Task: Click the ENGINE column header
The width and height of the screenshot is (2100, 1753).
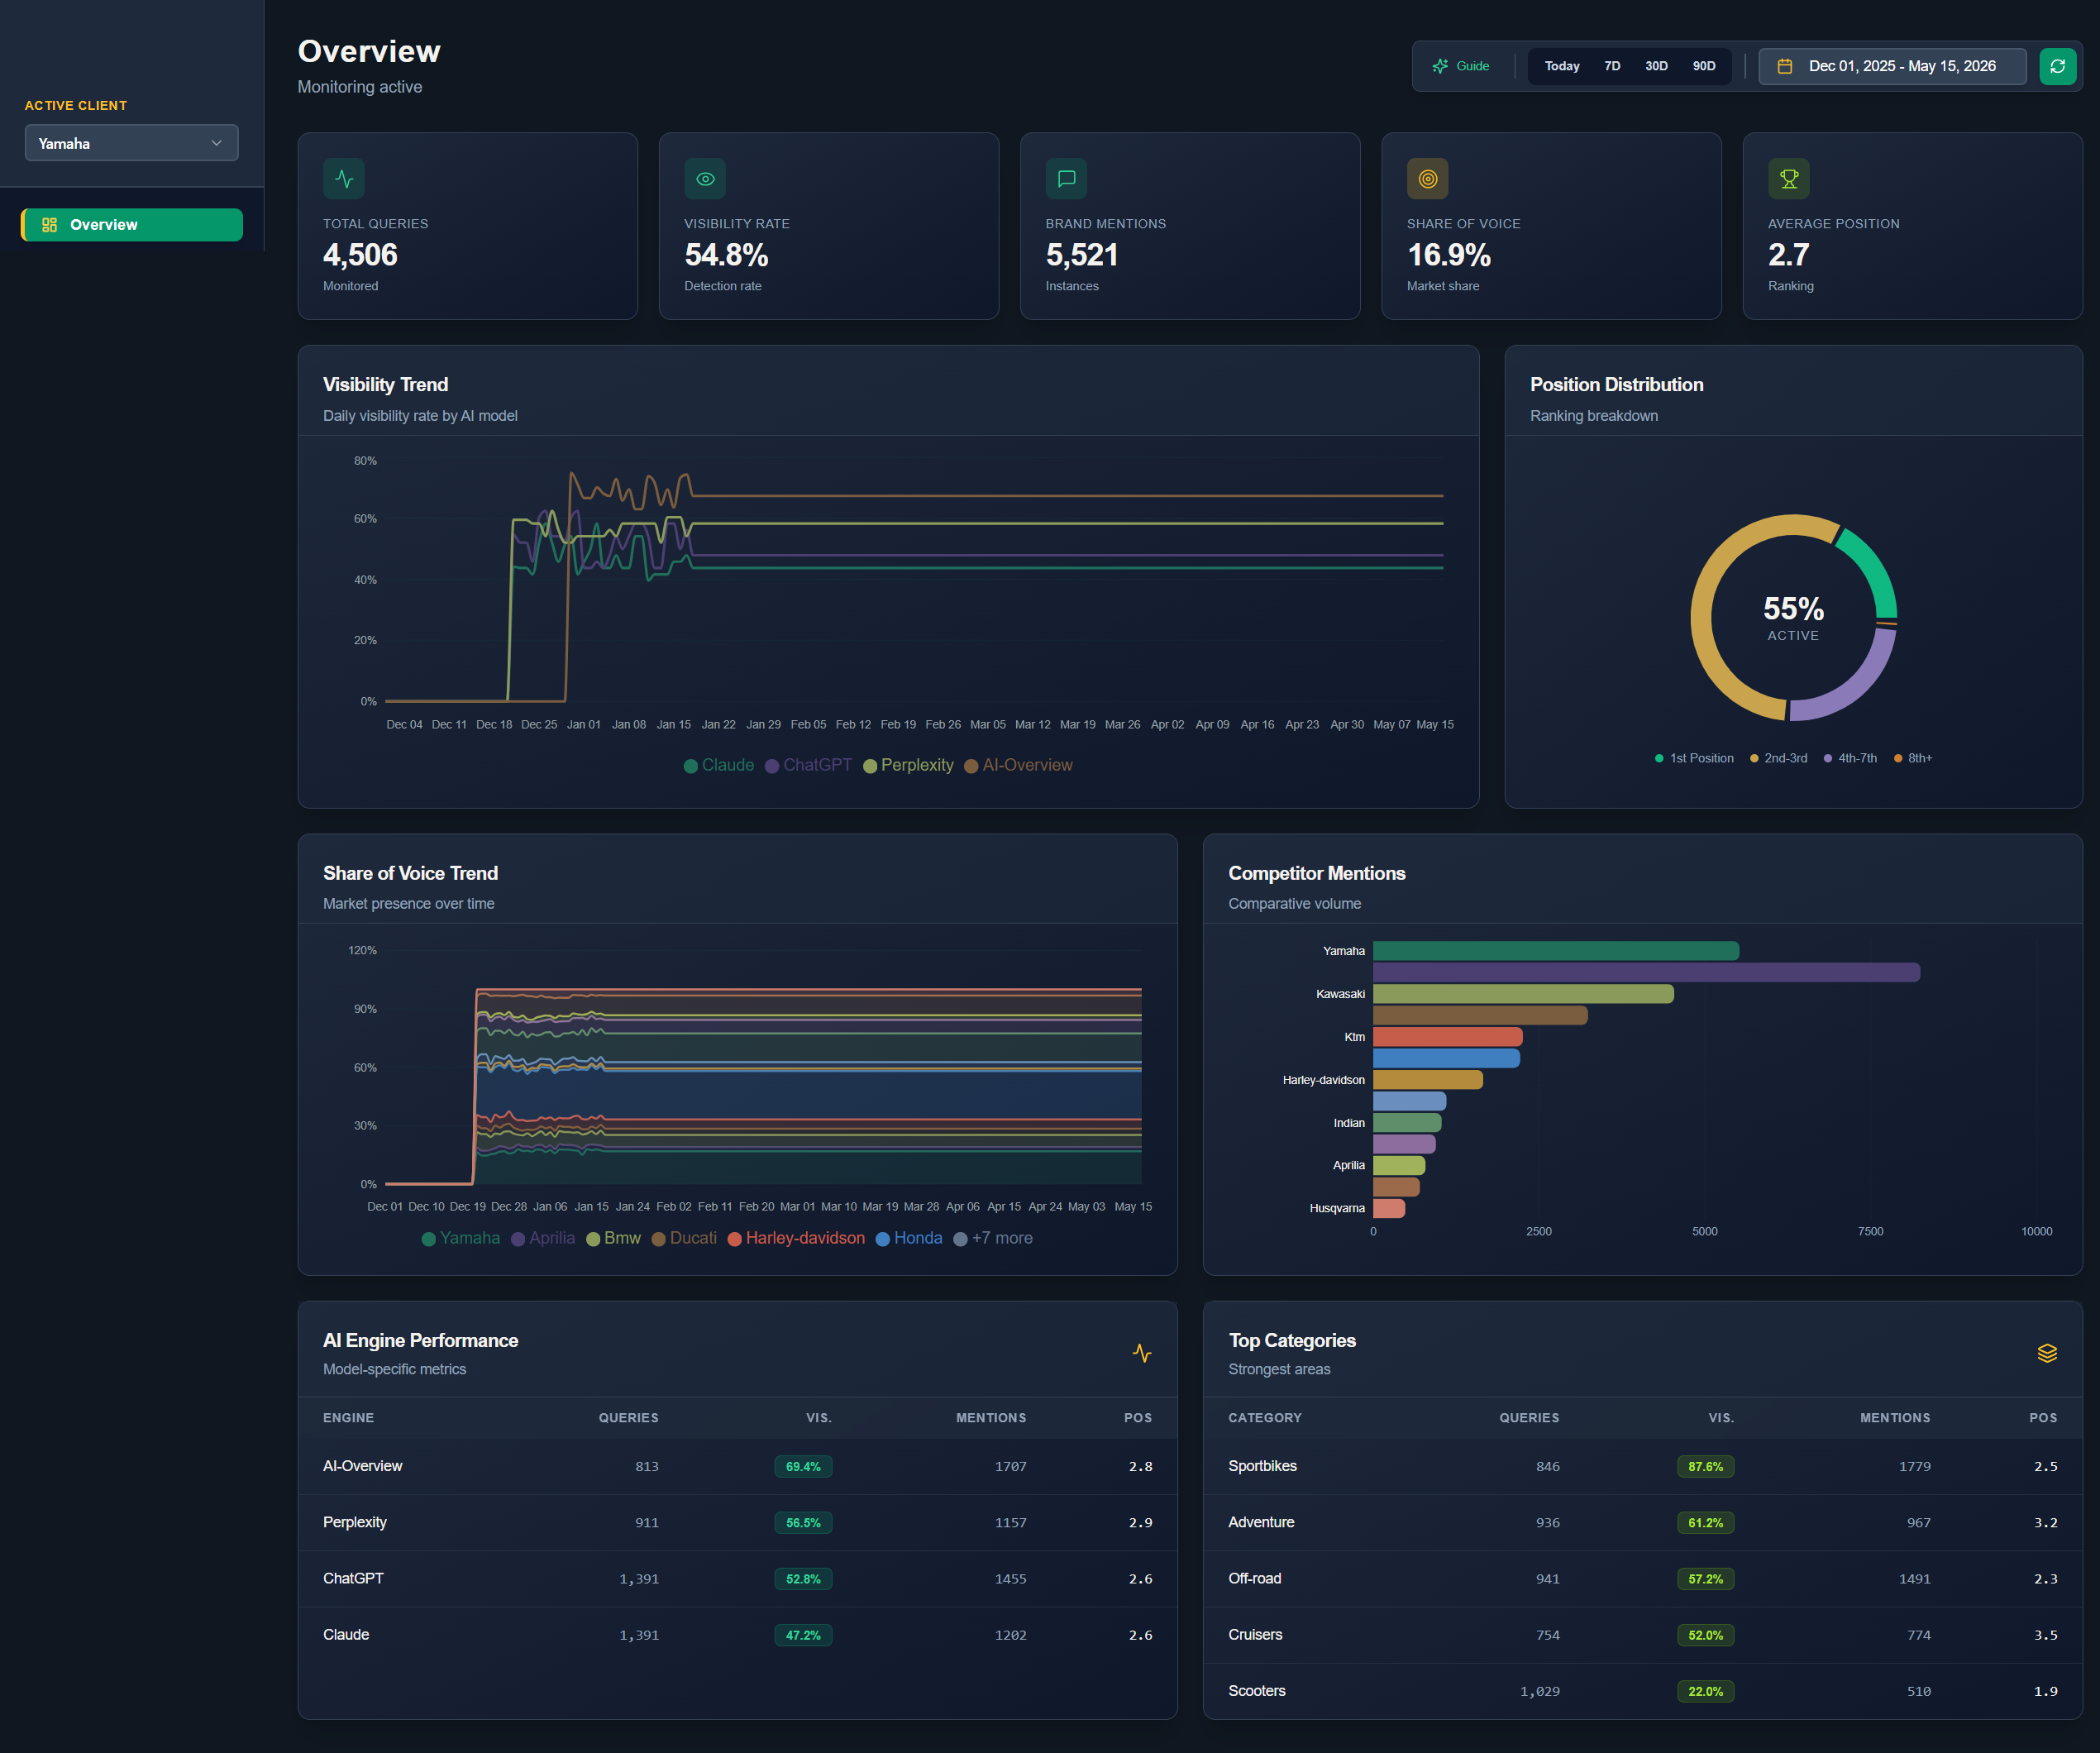Action: click(x=348, y=1417)
